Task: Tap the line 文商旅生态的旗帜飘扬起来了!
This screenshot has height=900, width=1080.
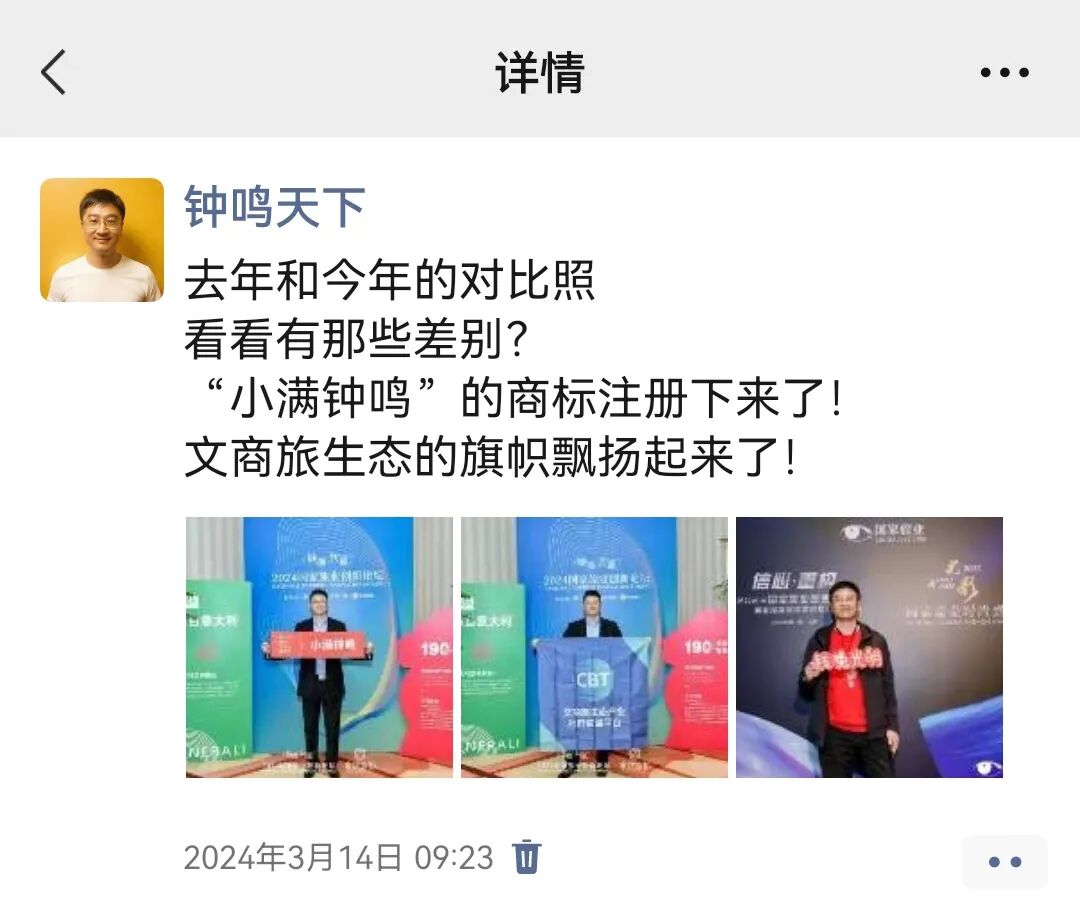Action: tap(491, 457)
